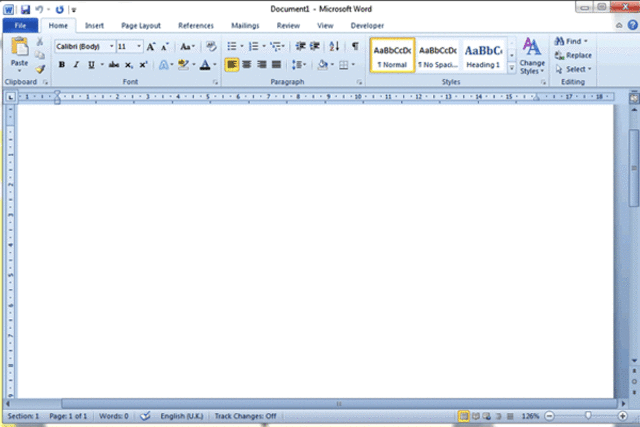Click the Replace button
The image size is (640, 427).
[573, 55]
